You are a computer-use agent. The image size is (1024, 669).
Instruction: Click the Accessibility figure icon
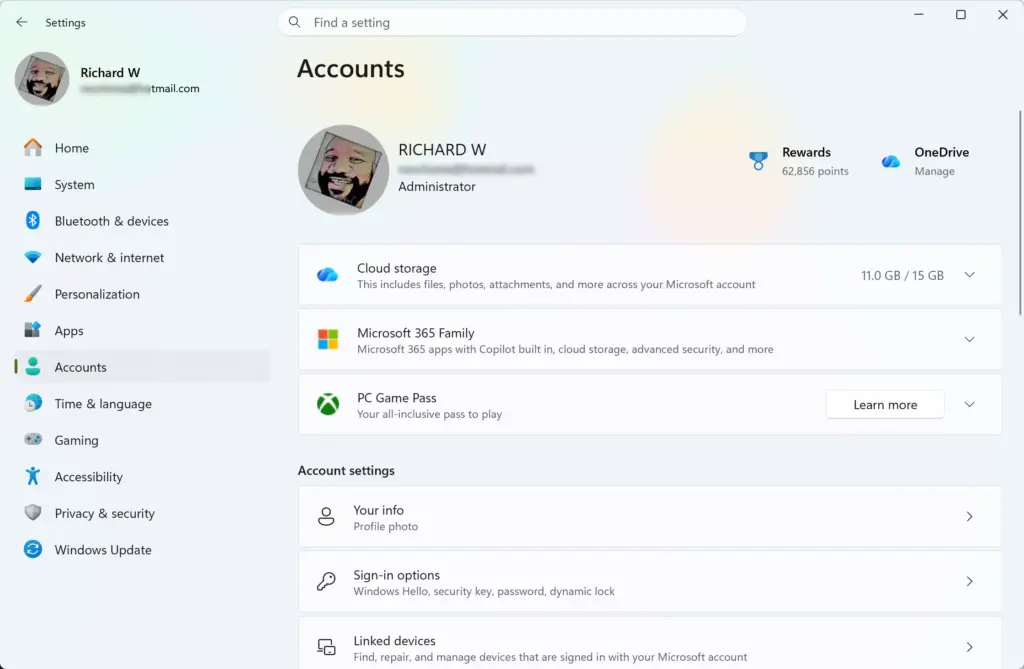tap(33, 476)
